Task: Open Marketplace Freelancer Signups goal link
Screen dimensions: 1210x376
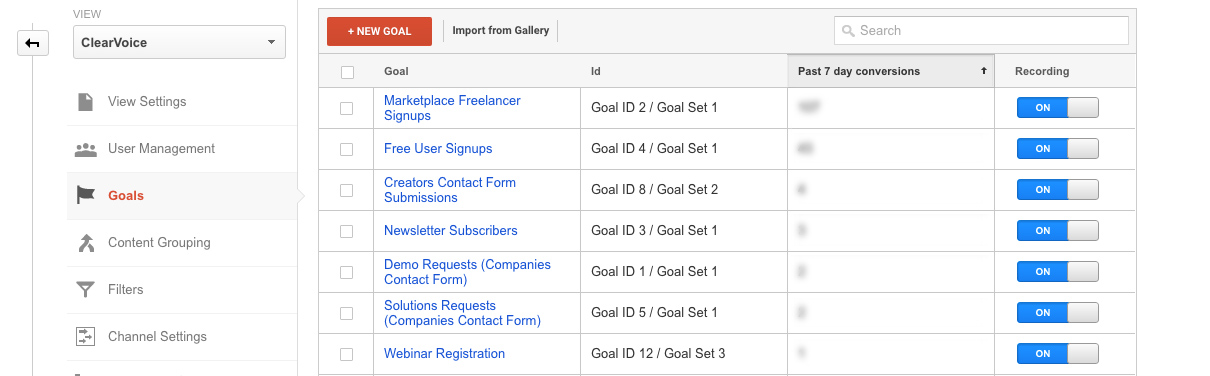Action: (x=452, y=108)
